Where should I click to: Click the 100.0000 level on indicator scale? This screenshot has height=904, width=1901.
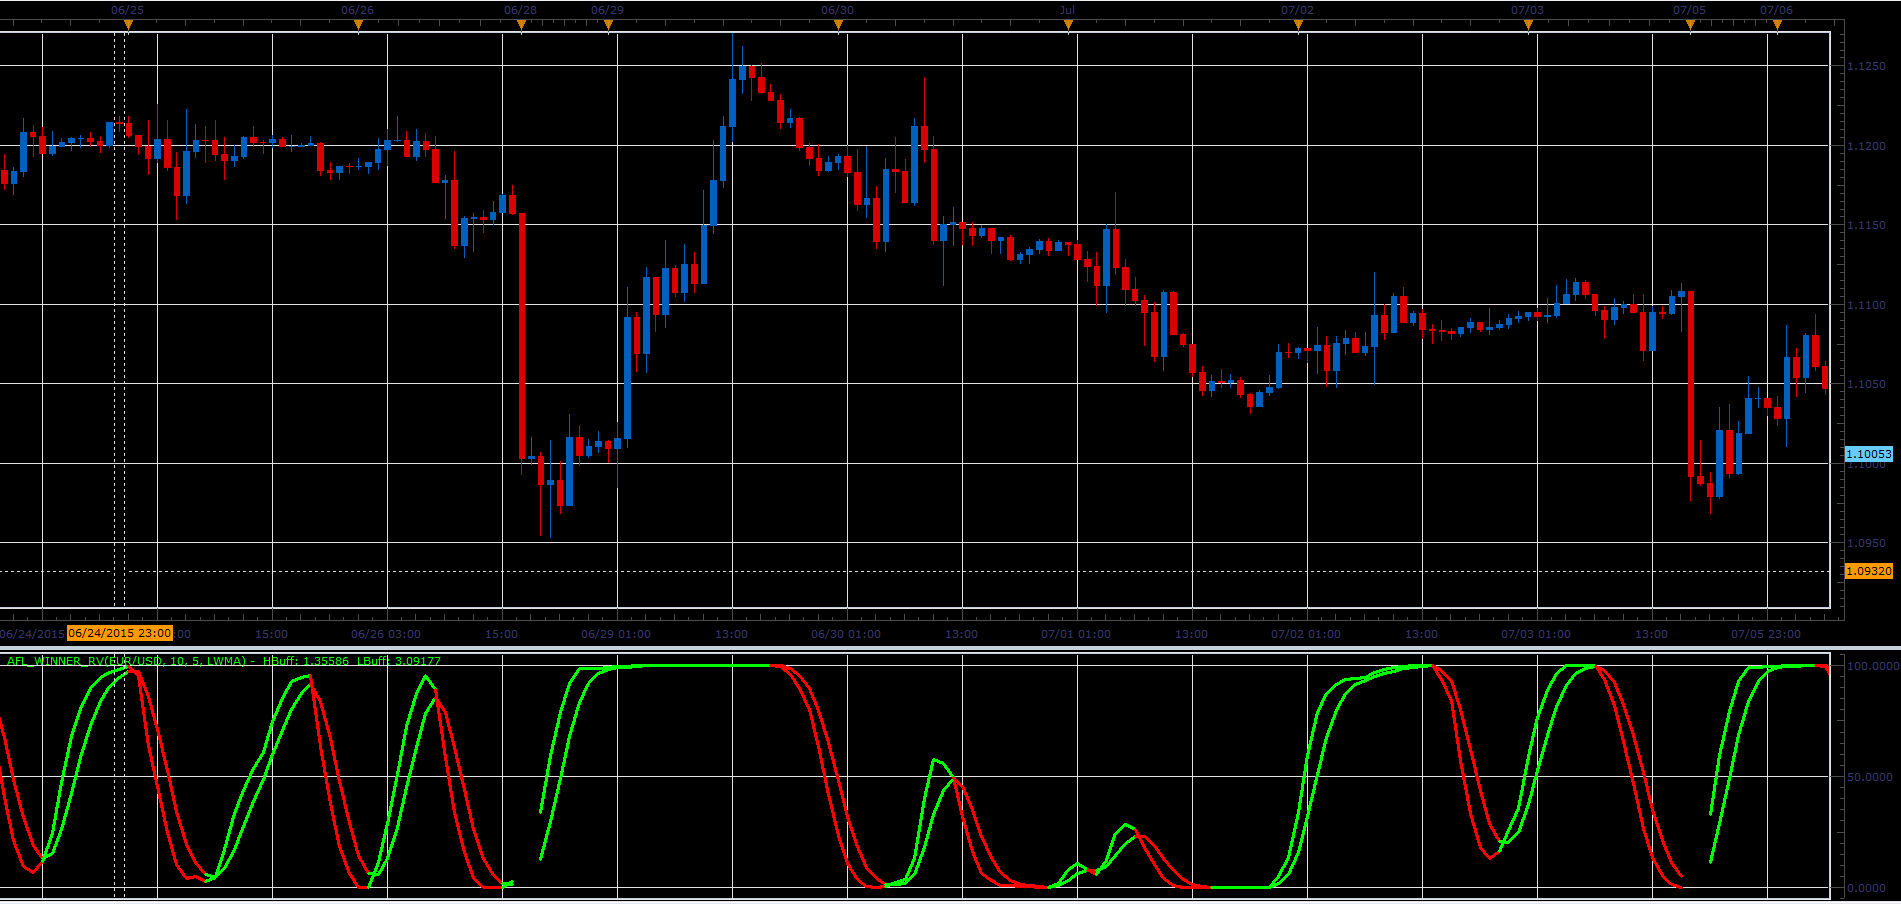[1871, 665]
